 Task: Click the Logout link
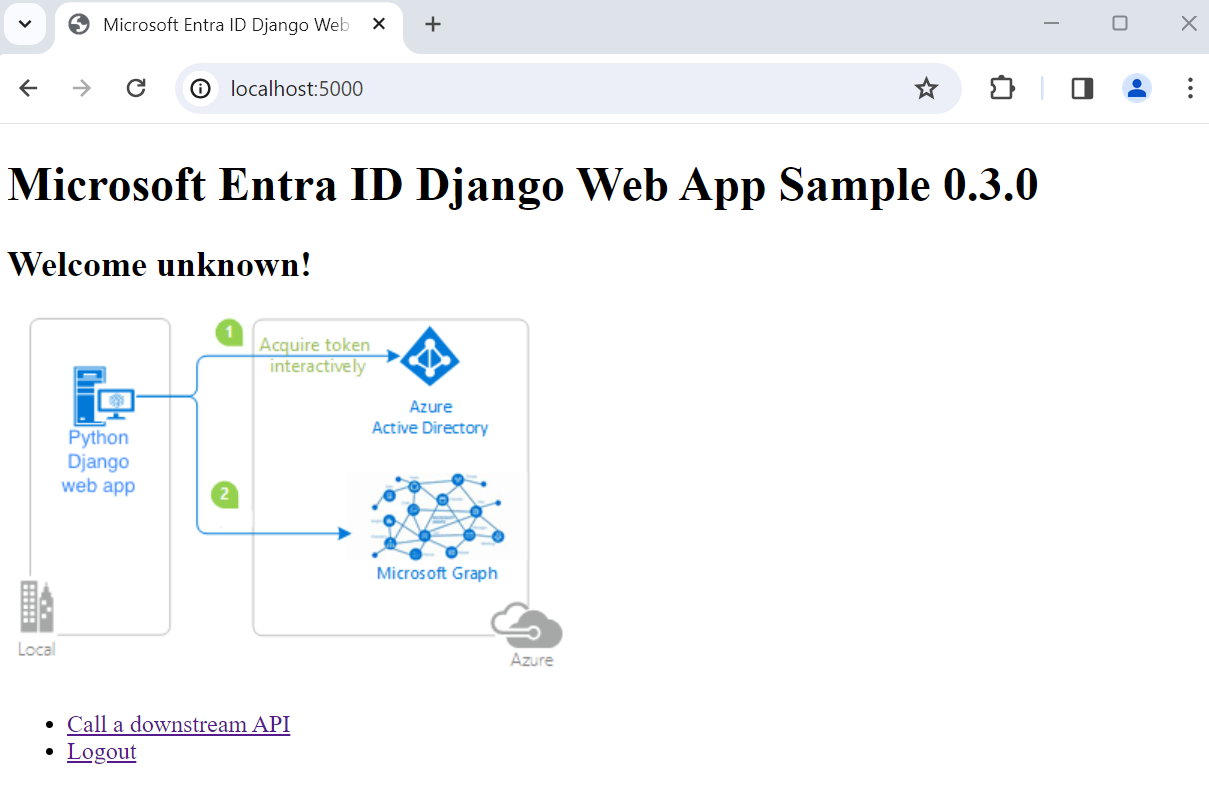[x=101, y=751]
